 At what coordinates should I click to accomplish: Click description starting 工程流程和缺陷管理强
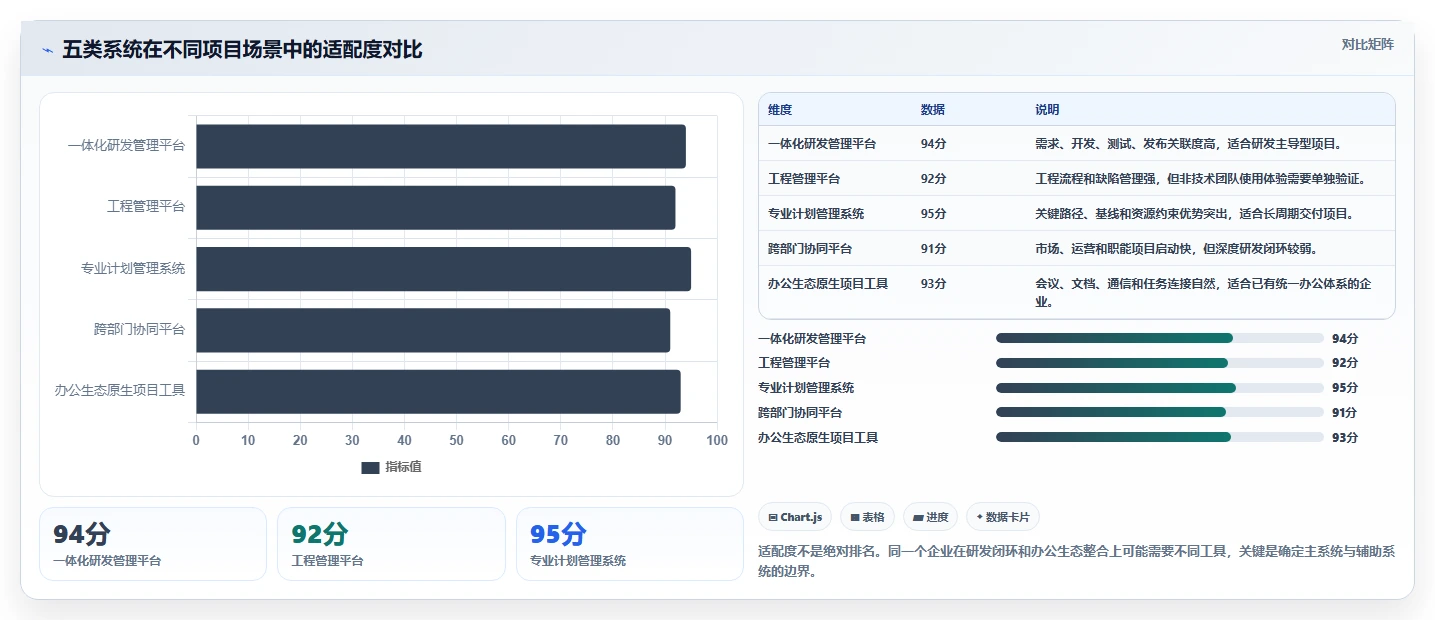[1200, 179]
